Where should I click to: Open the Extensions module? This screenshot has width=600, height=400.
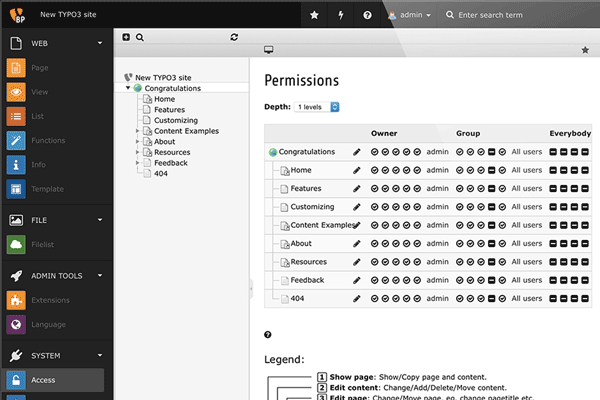click(x=49, y=300)
